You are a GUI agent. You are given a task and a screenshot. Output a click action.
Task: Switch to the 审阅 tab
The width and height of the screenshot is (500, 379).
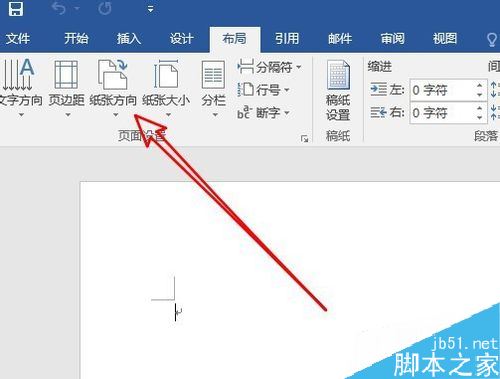393,39
